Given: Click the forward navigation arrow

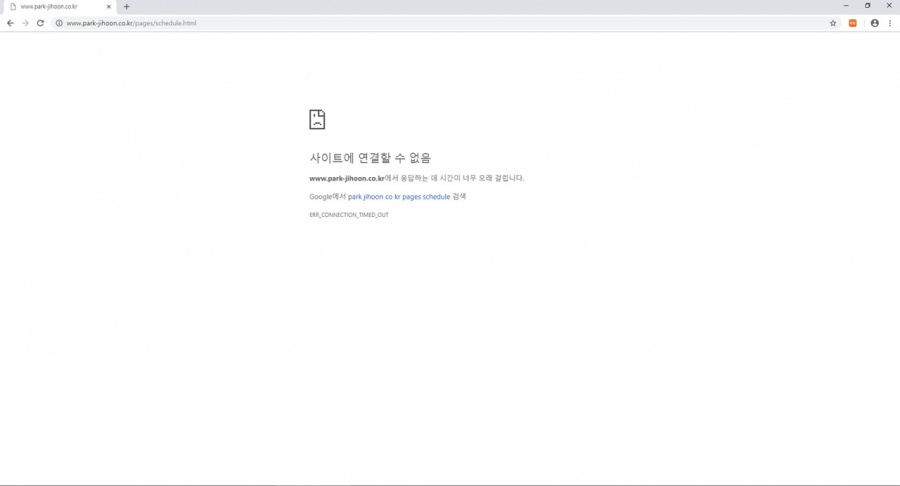Looking at the screenshot, I should tap(25, 23).
